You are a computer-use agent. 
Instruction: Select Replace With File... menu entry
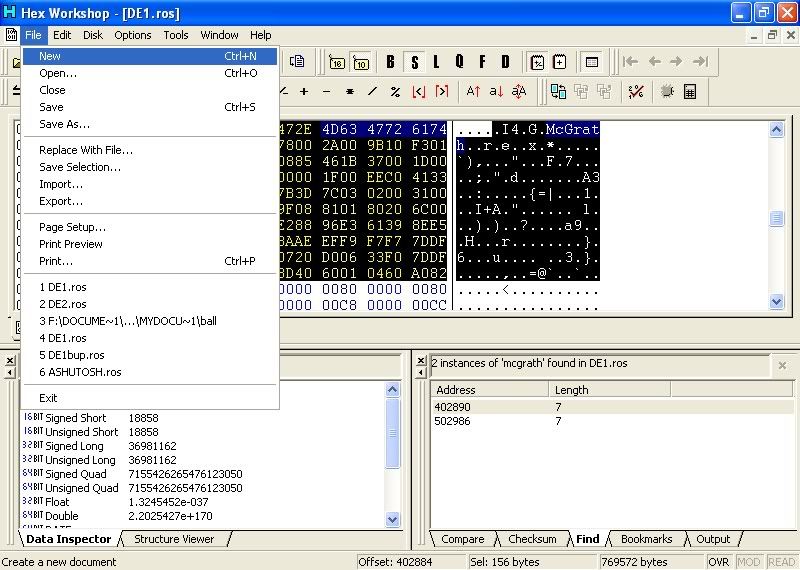pyautogui.click(x=151, y=150)
